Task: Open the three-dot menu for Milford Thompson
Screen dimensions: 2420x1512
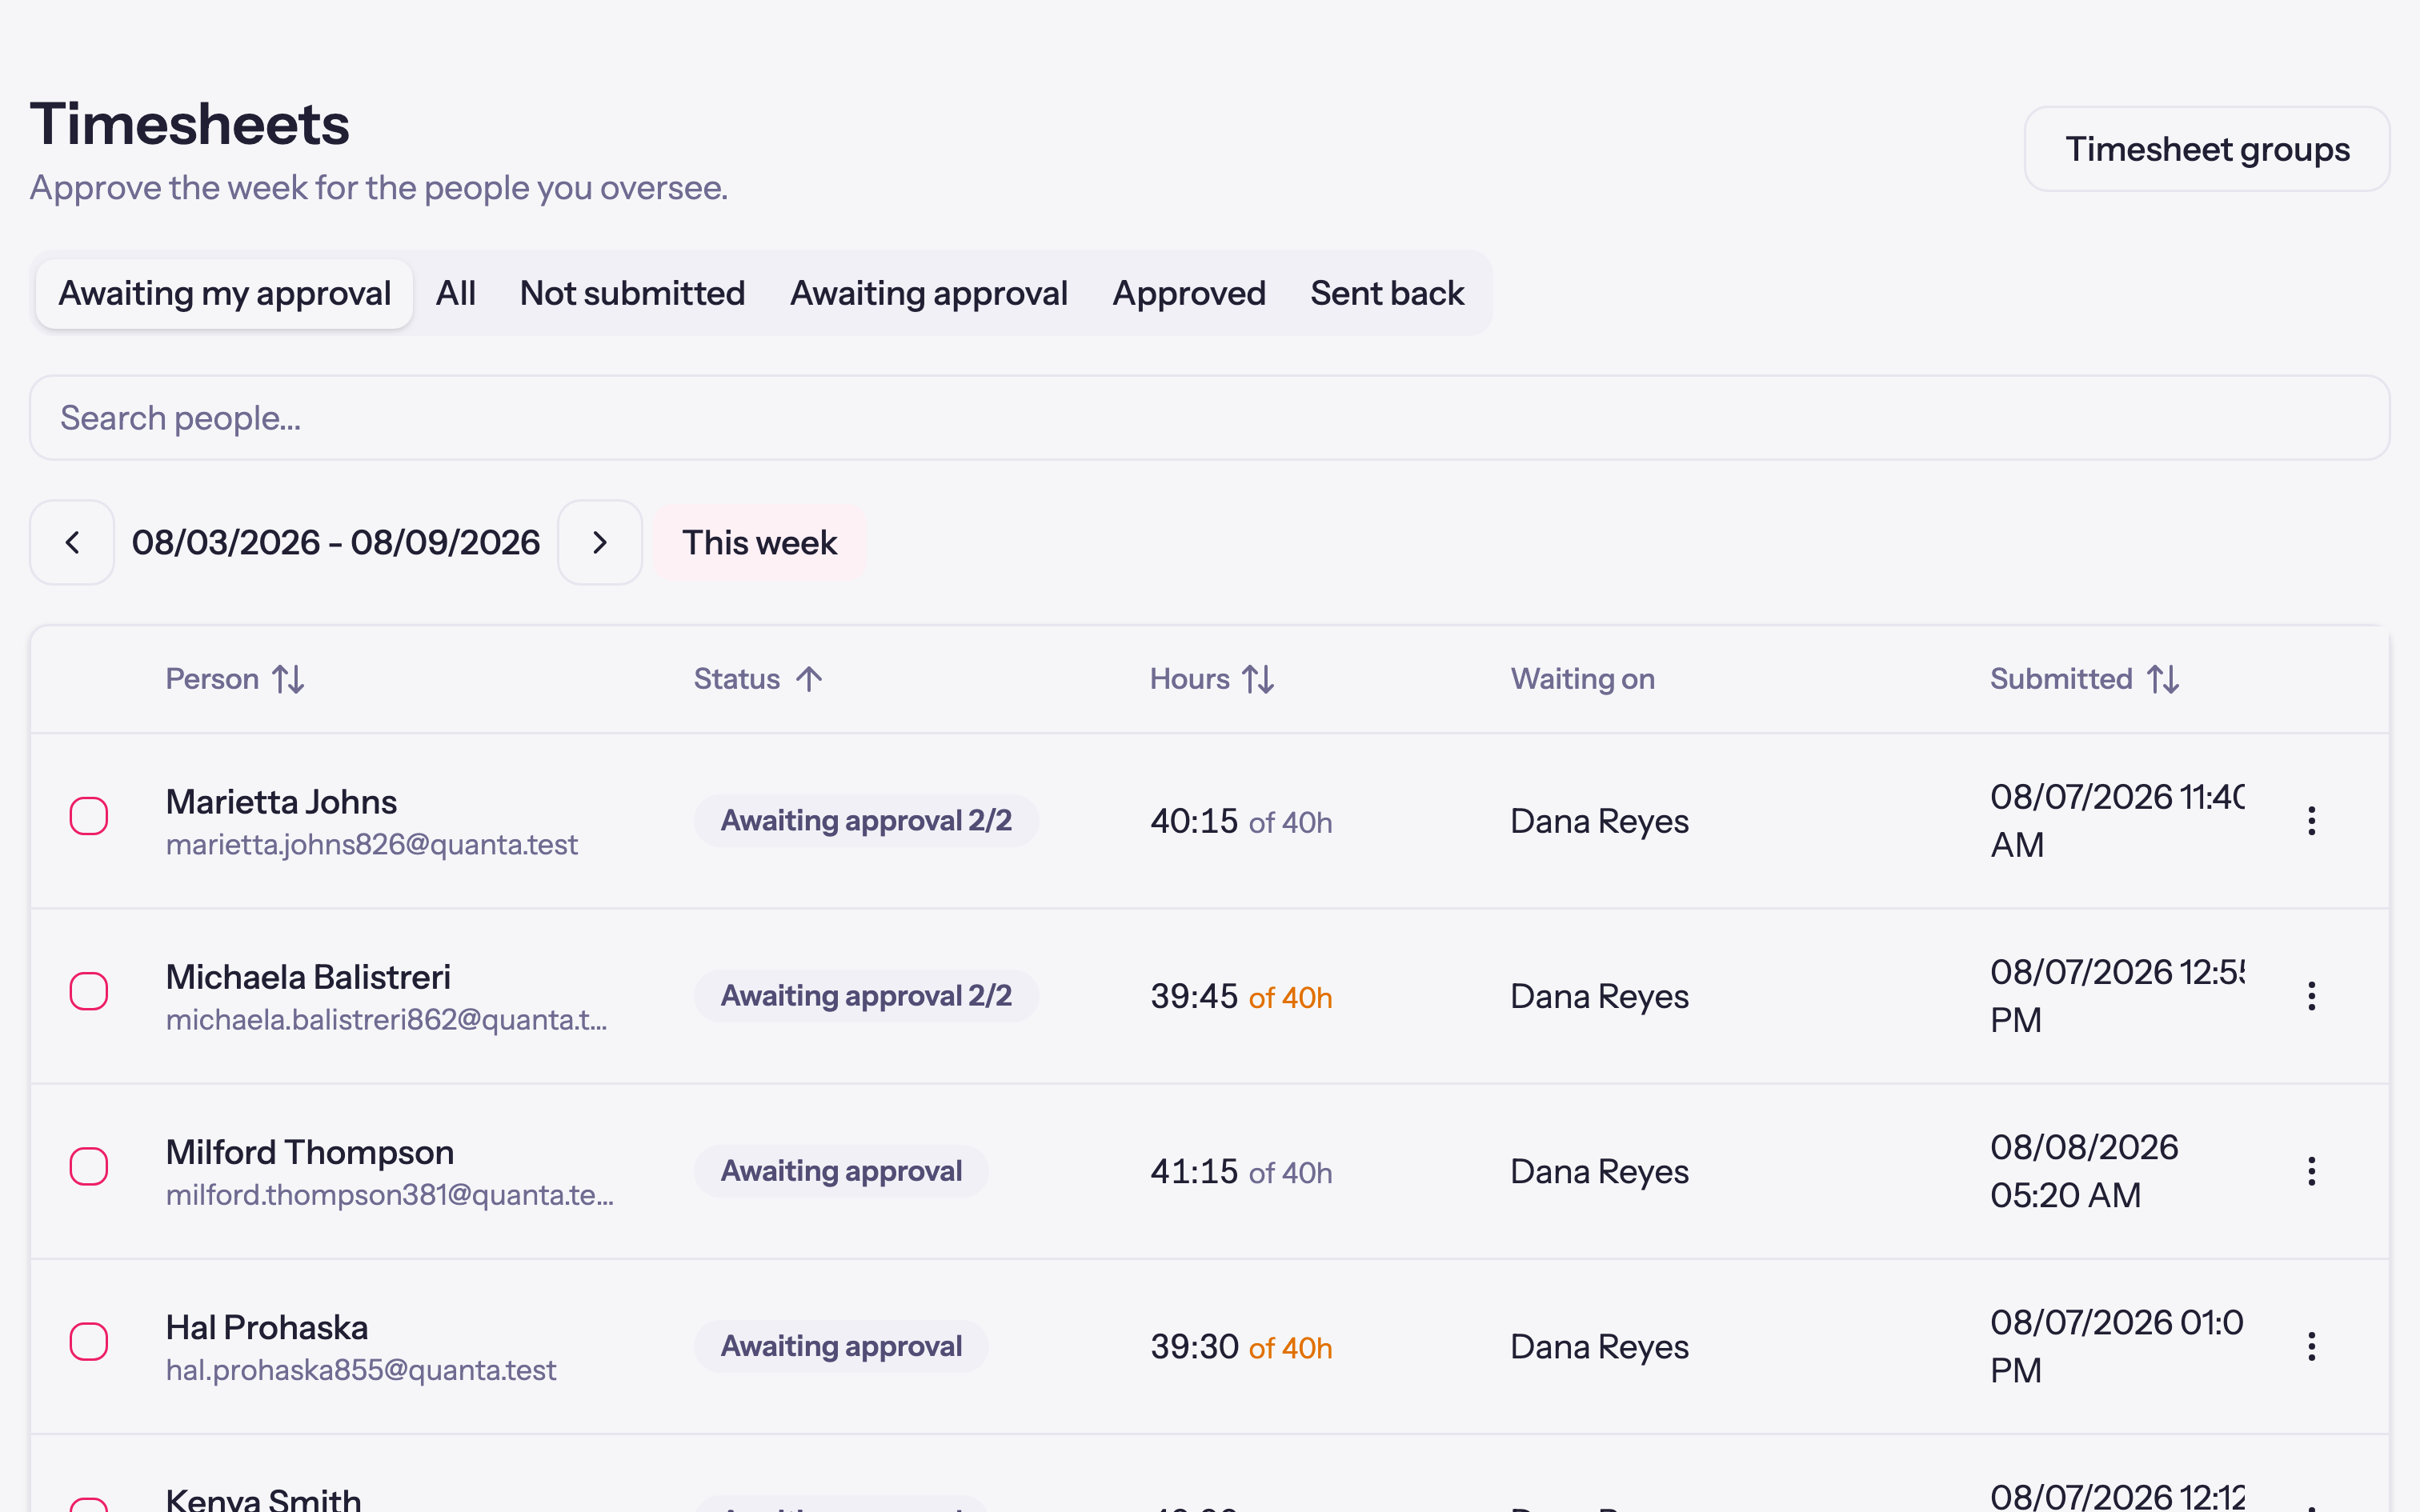Action: click(2311, 1171)
